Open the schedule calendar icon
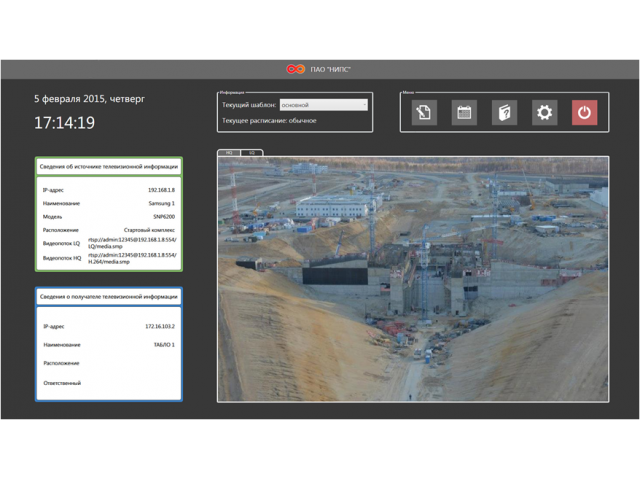Viewport: 640px width, 480px height. pyautogui.click(x=464, y=113)
